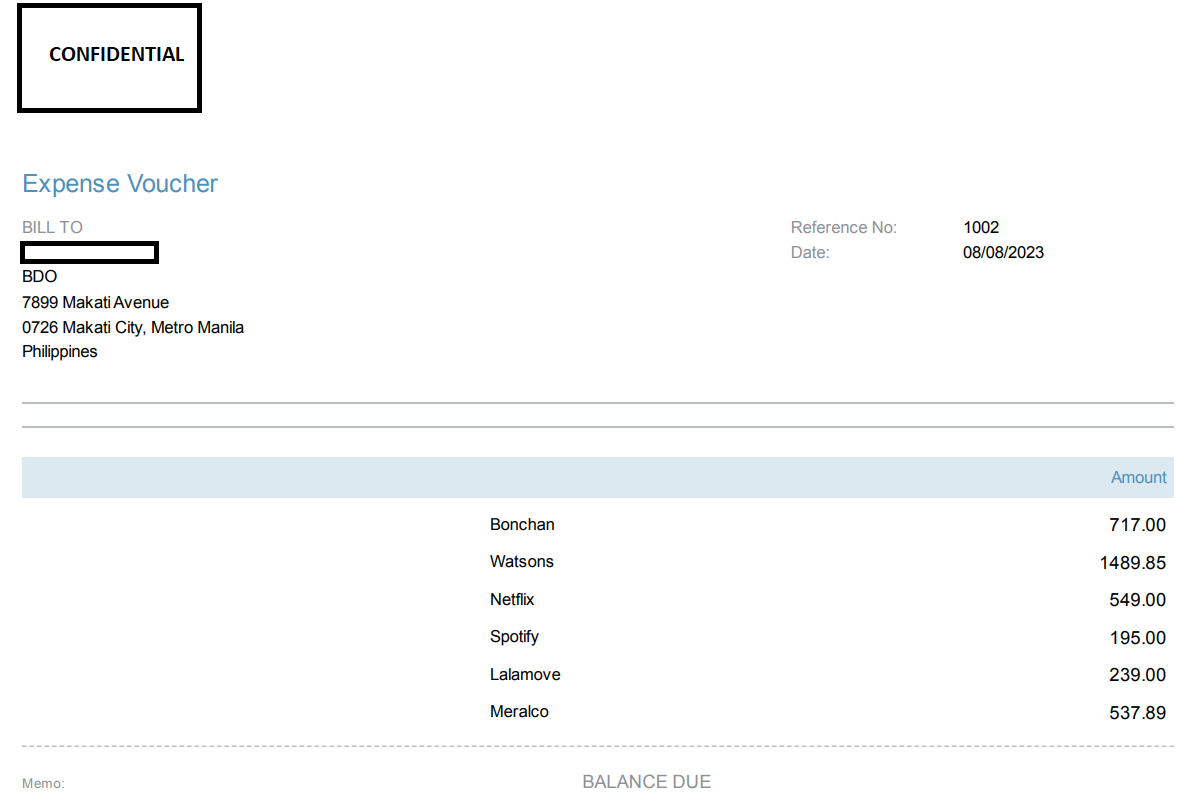The height and width of the screenshot is (803, 1202).
Task: Select the Meralco expense name
Action: pyautogui.click(x=519, y=712)
